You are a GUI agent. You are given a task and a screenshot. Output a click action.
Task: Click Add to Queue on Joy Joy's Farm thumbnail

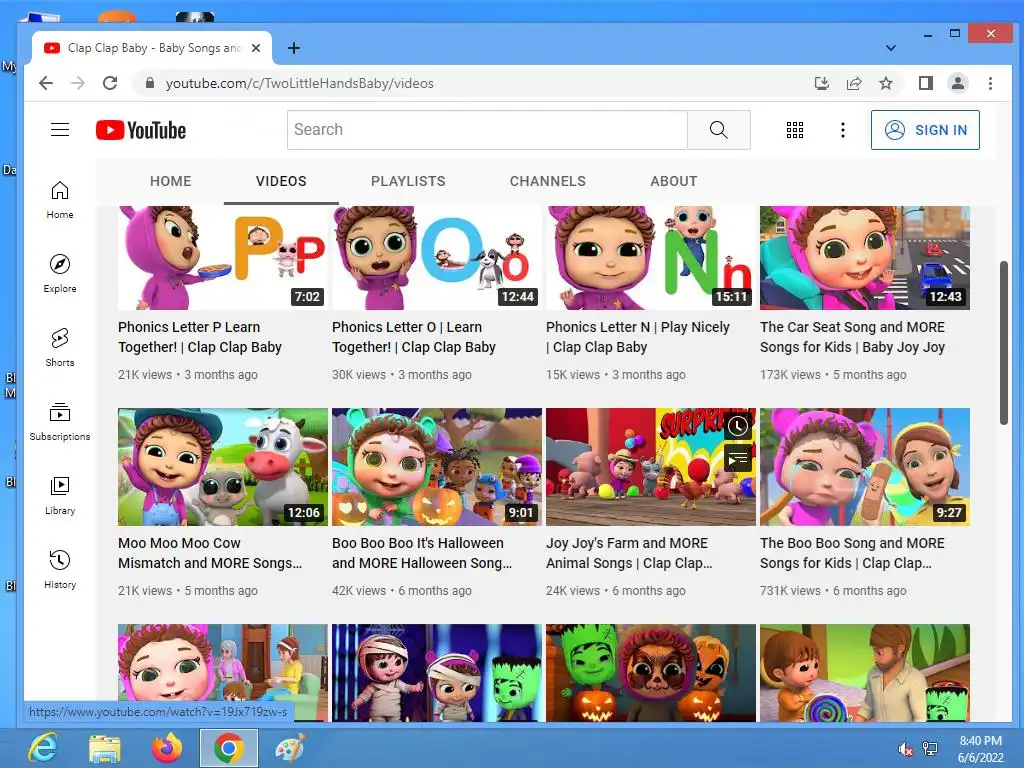click(x=737, y=458)
